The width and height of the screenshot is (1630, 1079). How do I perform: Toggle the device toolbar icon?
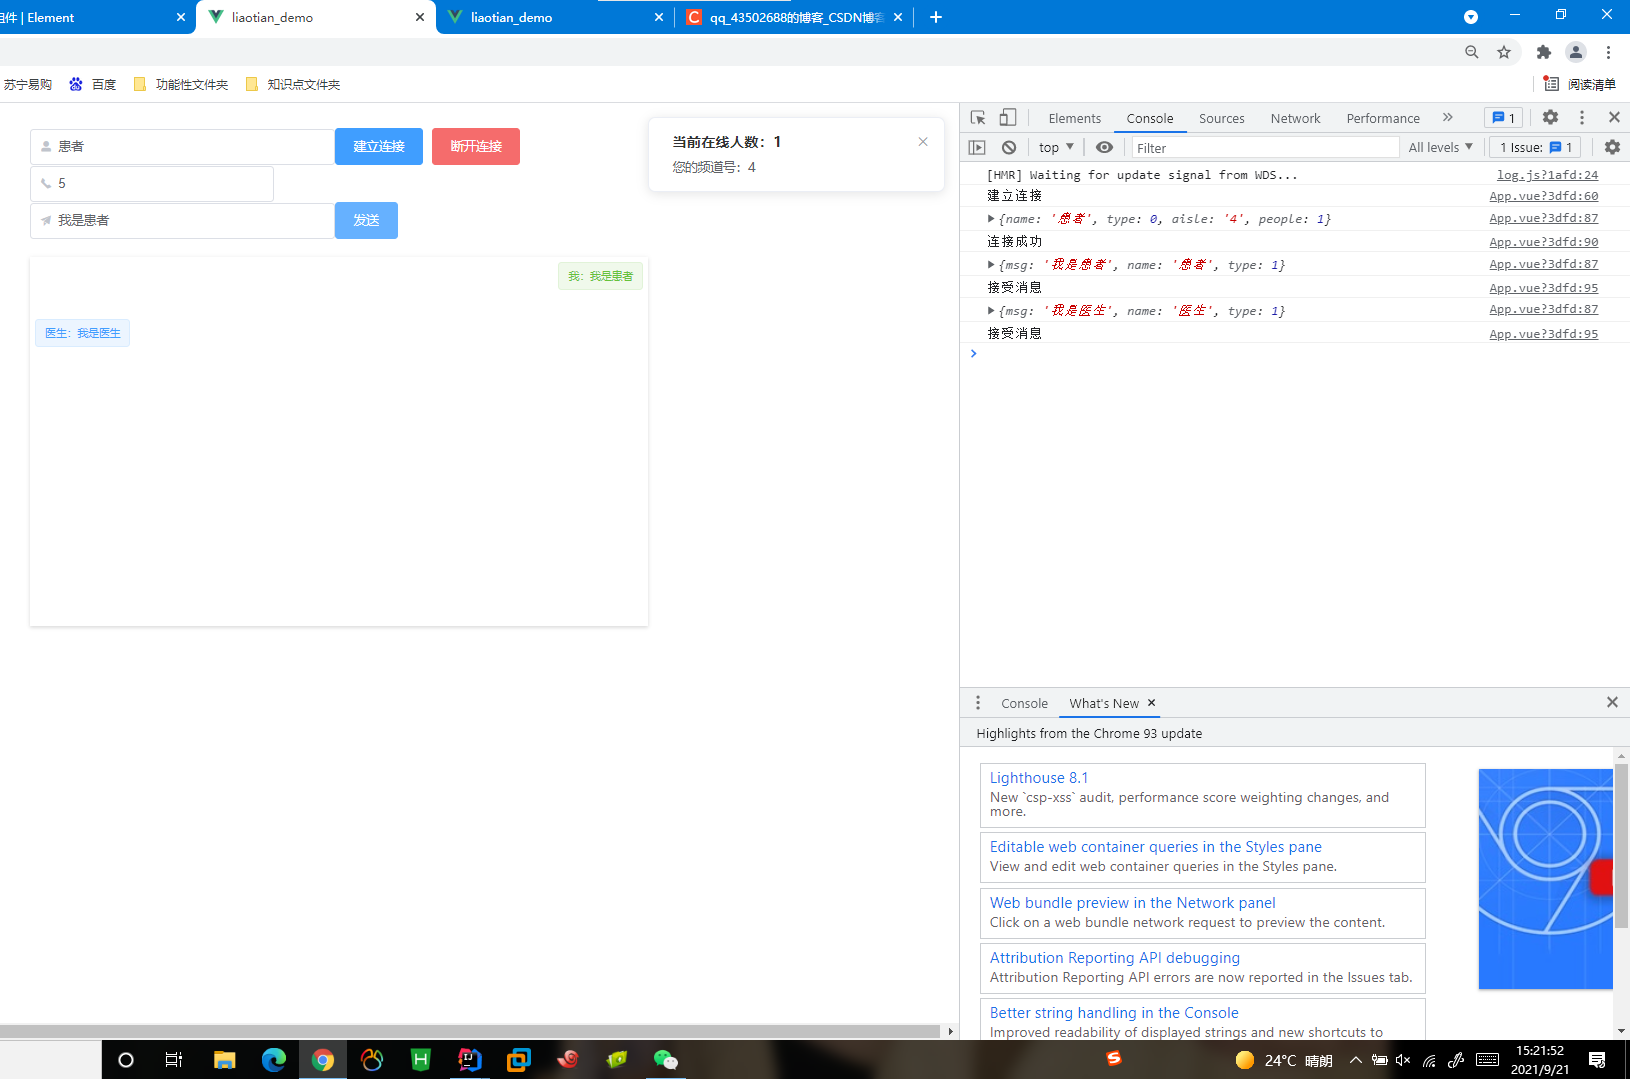point(1008,117)
